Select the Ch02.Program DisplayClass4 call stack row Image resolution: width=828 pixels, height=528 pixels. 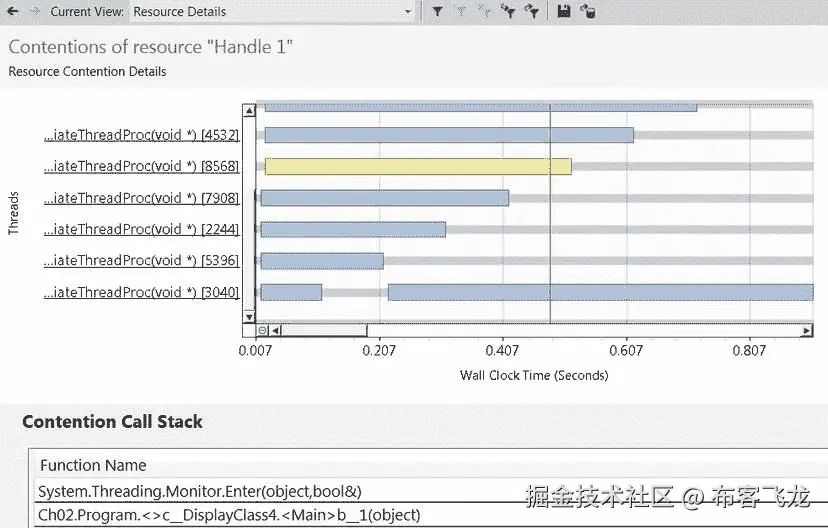click(x=431, y=515)
